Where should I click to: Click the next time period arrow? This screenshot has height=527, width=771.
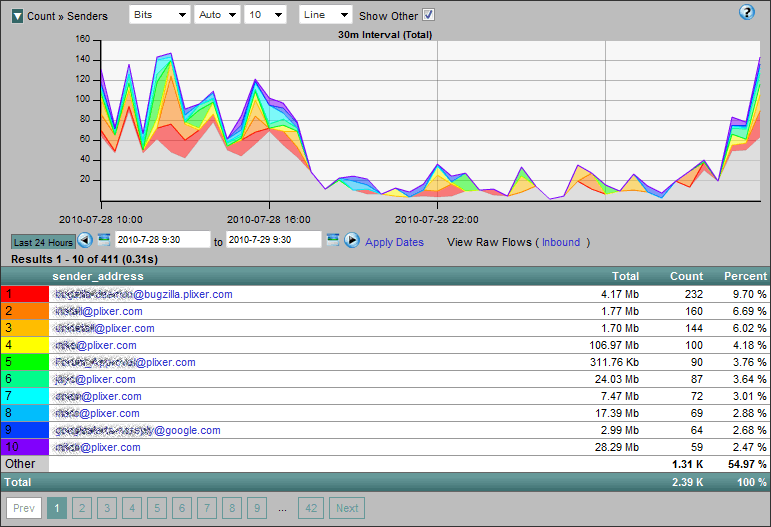(352, 240)
